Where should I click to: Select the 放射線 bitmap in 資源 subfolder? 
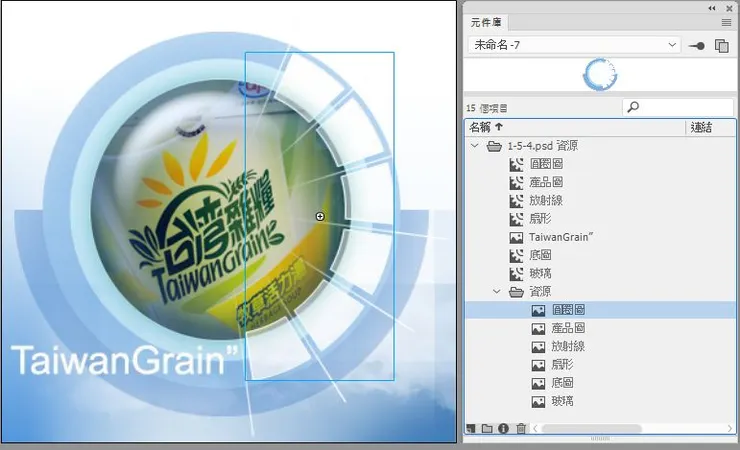599,347
